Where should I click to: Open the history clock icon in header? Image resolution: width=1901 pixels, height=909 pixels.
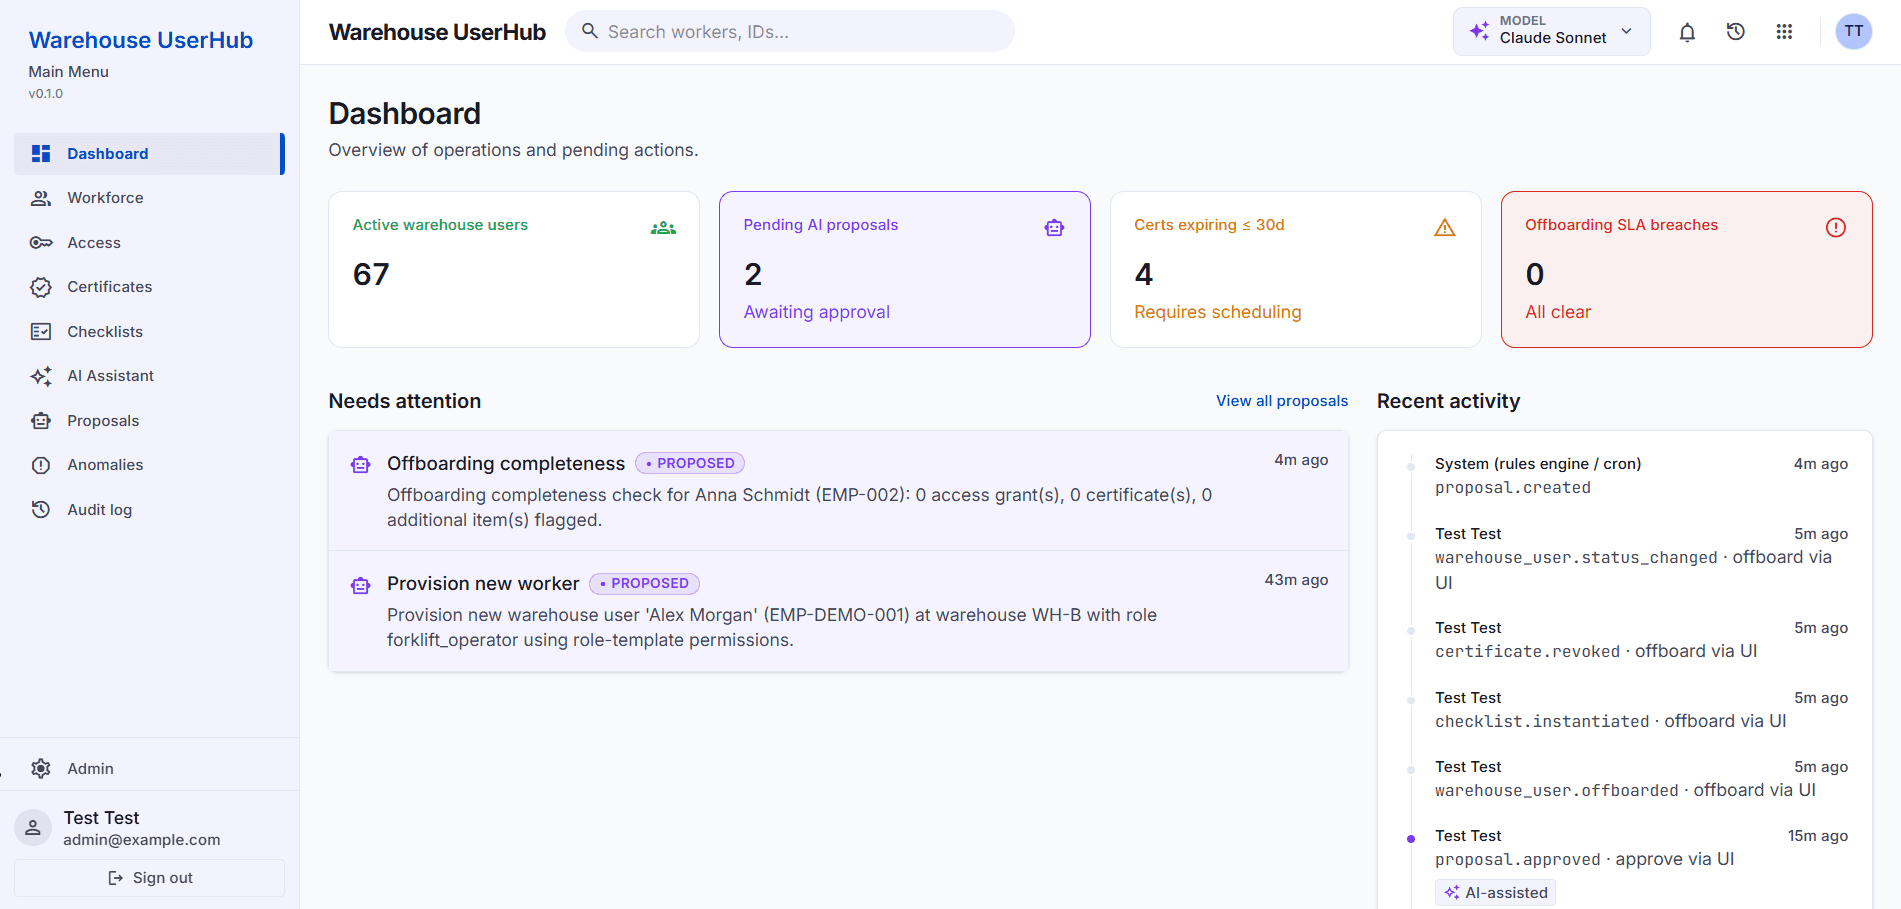(1736, 32)
